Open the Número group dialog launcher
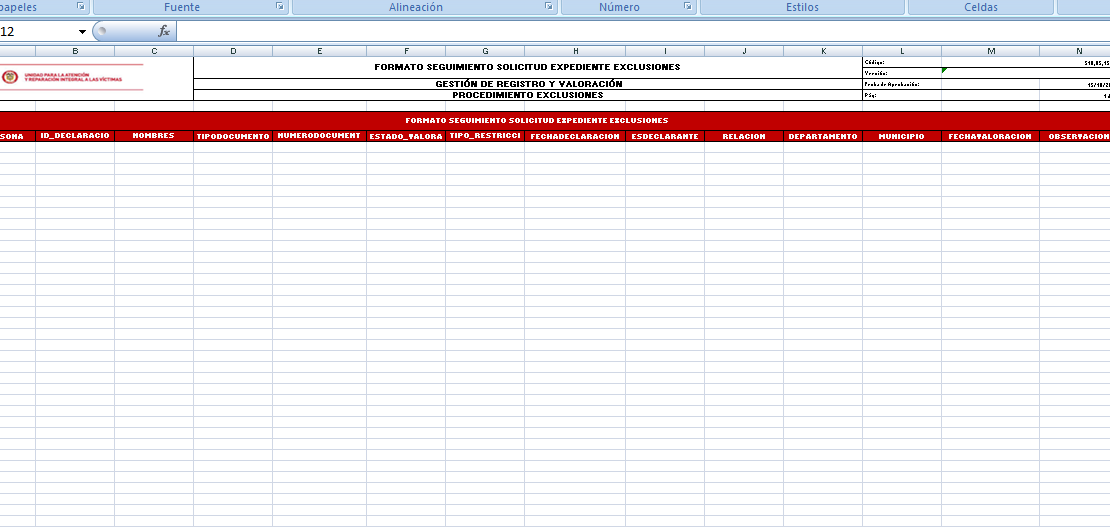This screenshot has width=1110, height=527. [687, 6]
